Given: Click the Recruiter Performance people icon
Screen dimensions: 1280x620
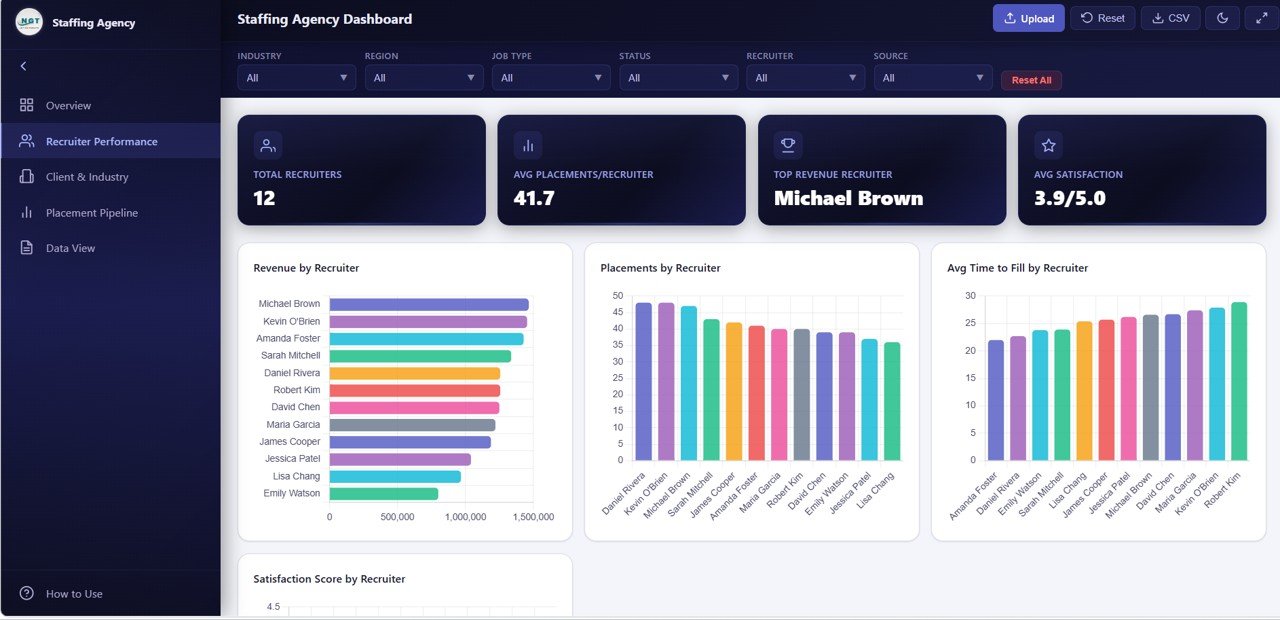Looking at the screenshot, I should [x=25, y=141].
